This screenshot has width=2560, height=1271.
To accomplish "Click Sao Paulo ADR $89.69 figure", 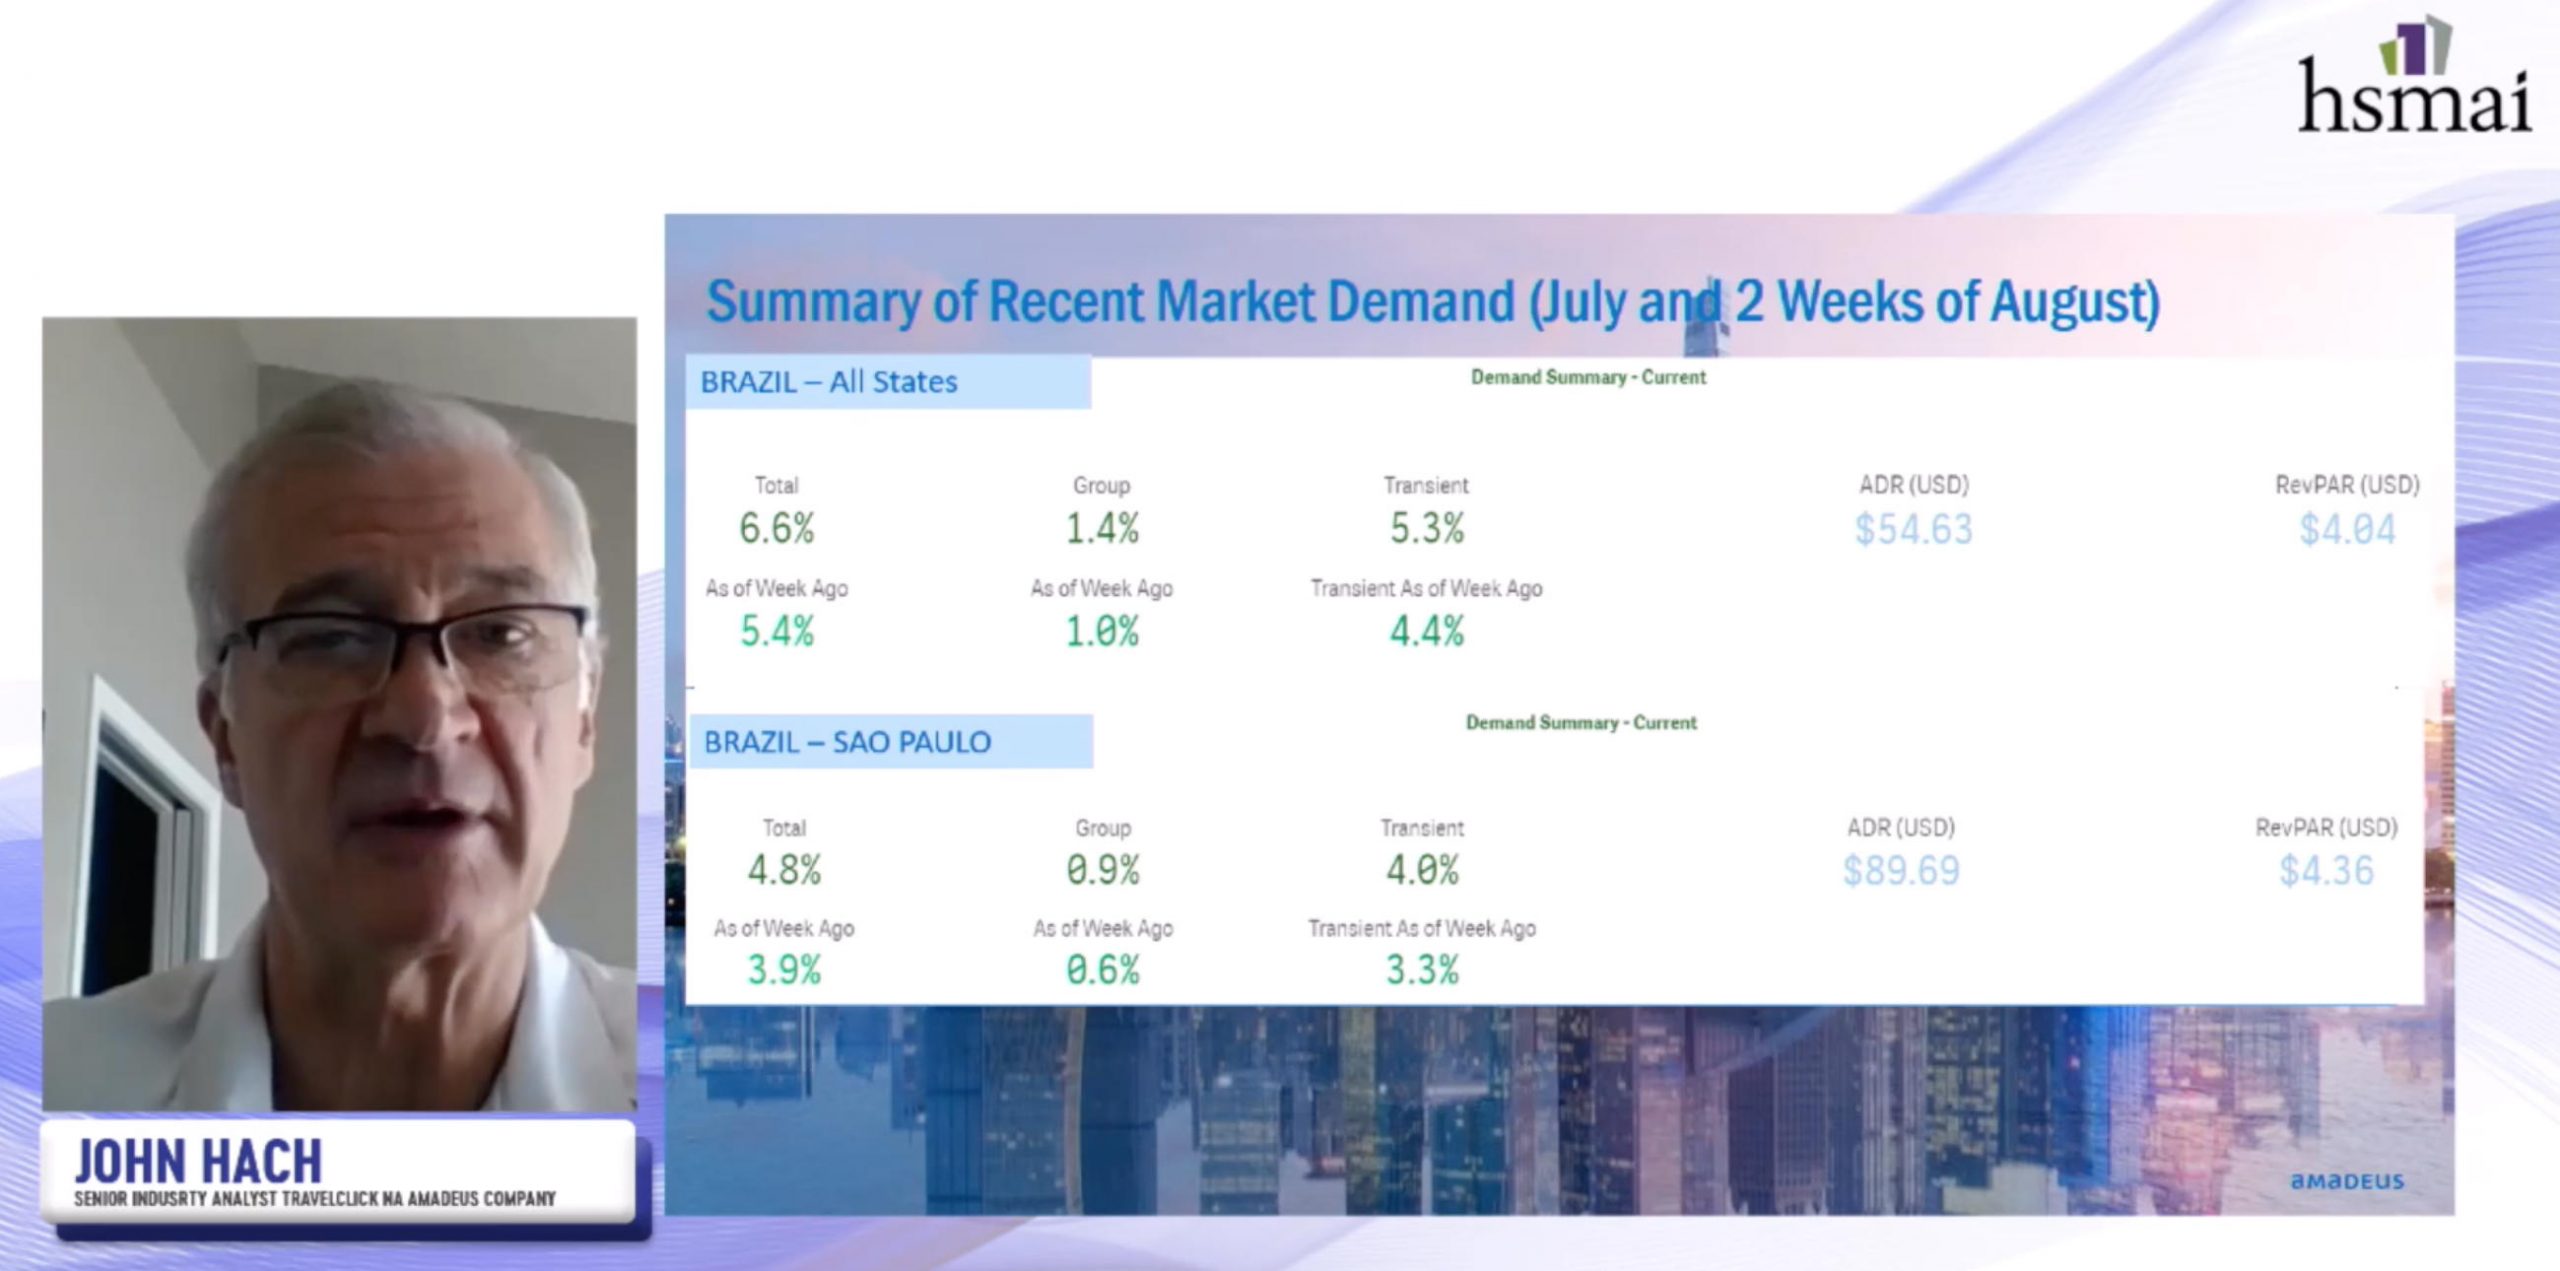I will pyautogui.click(x=1901, y=870).
